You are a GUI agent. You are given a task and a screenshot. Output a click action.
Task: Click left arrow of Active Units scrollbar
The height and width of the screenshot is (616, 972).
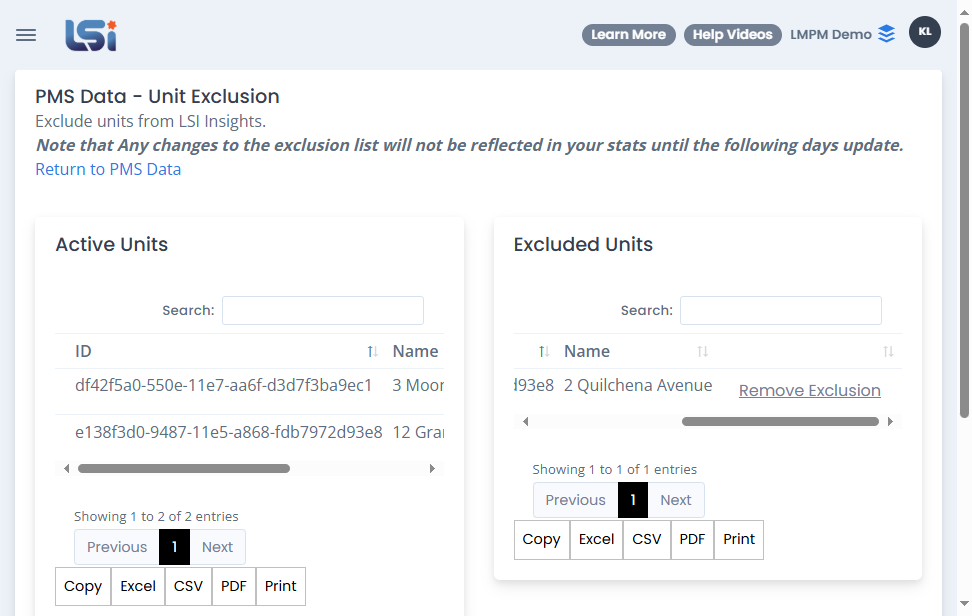click(x=66, y=469)
